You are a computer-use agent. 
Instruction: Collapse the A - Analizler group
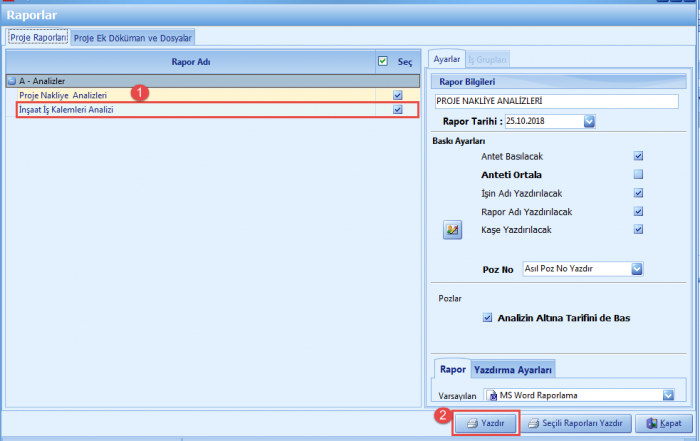(x=11, y=80)
